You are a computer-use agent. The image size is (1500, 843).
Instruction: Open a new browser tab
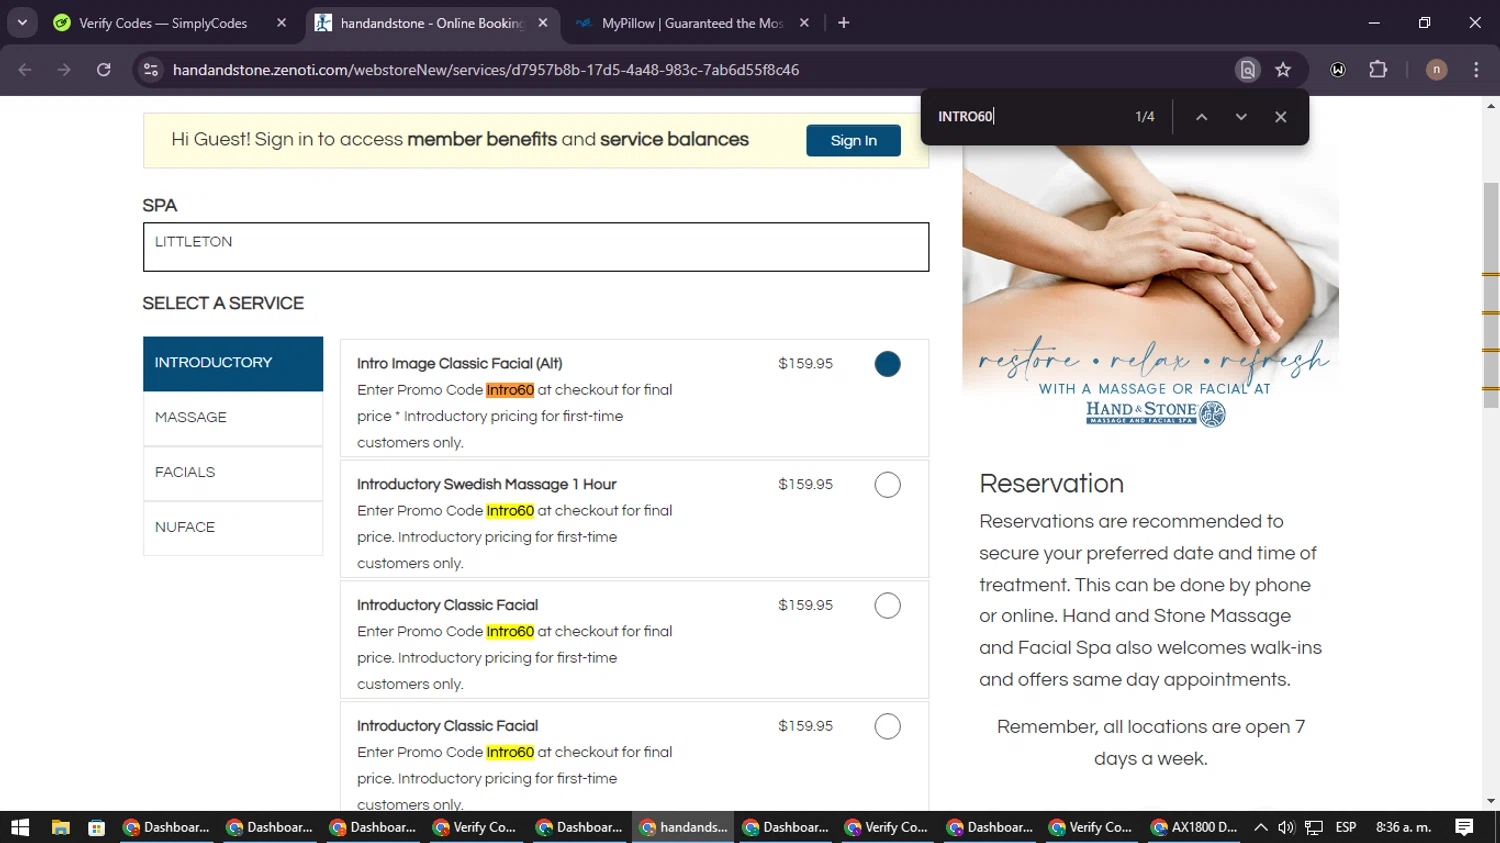844,23
